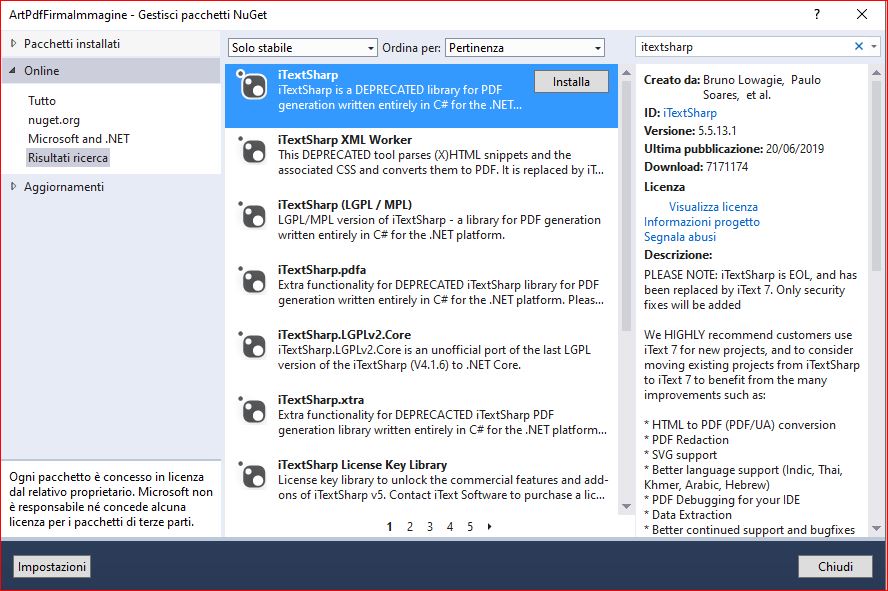Click the version value 5.5.13.1
The height and width of the screenshot is (591, 888).
pos(717,131)
